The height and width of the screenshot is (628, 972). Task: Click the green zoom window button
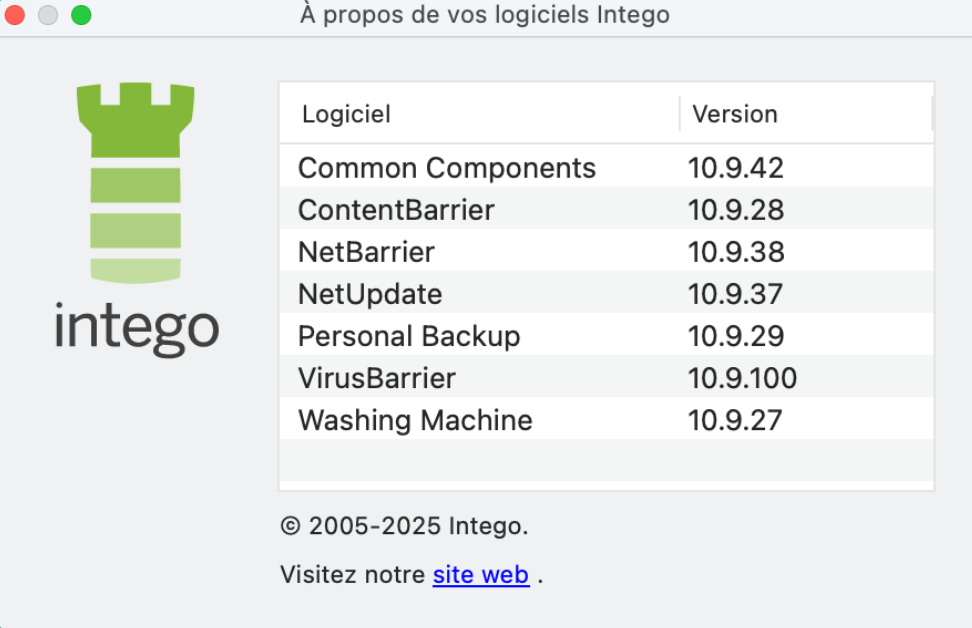coord(81,15)
